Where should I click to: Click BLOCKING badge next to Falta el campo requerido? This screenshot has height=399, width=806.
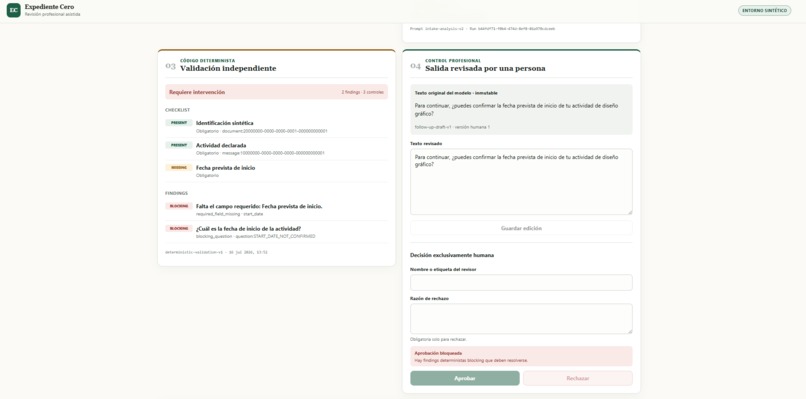[179, 206]
